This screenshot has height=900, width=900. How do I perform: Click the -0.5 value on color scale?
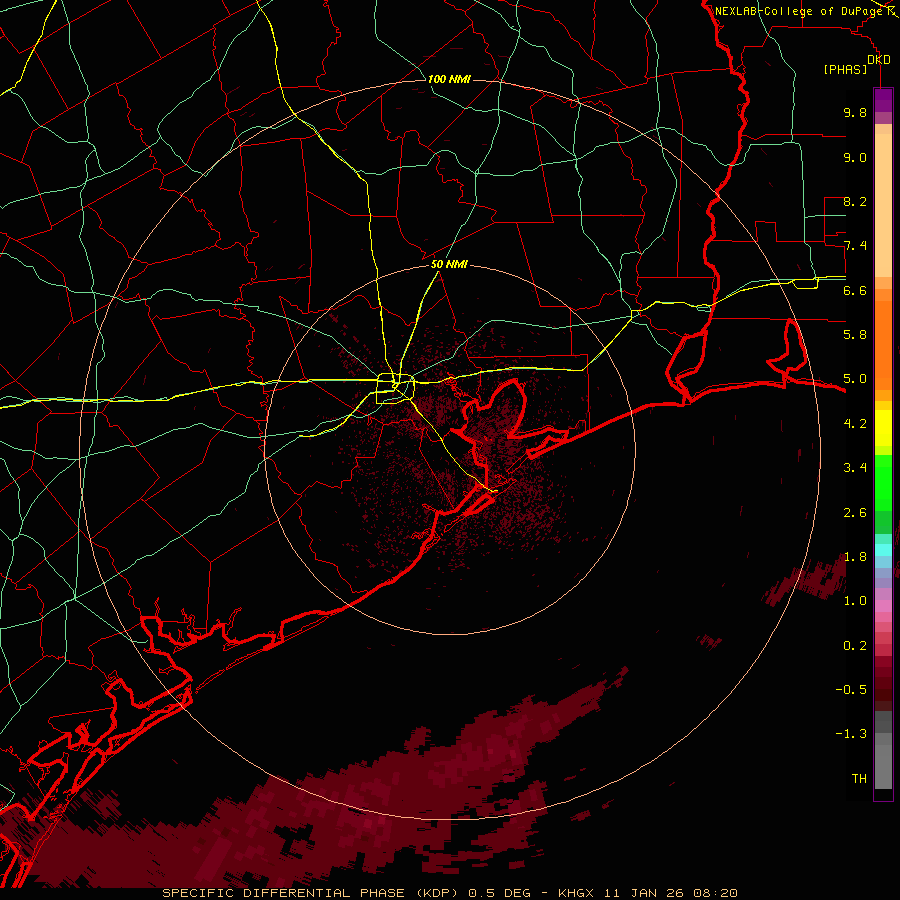(851, 690)
